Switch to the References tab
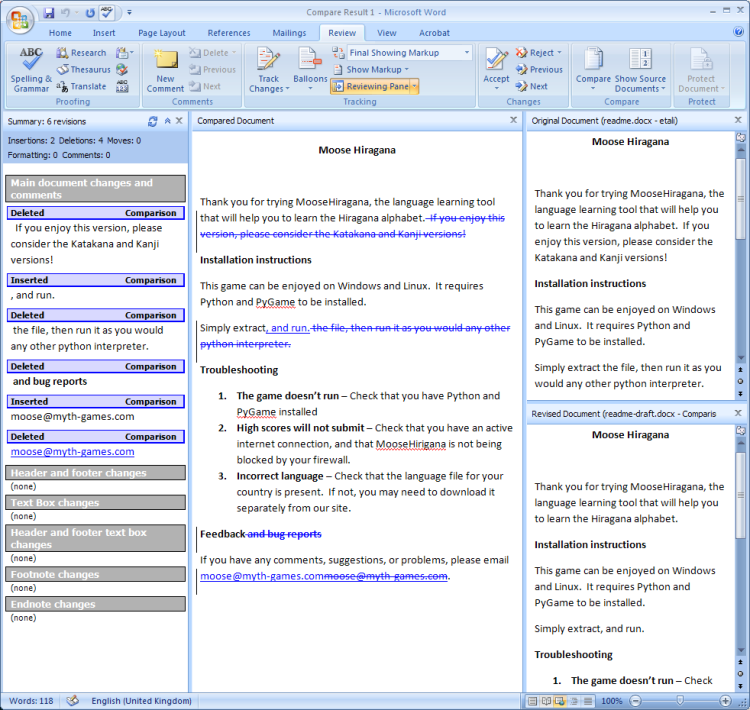Viewport: 750px width, 710px height. point(229,33)
